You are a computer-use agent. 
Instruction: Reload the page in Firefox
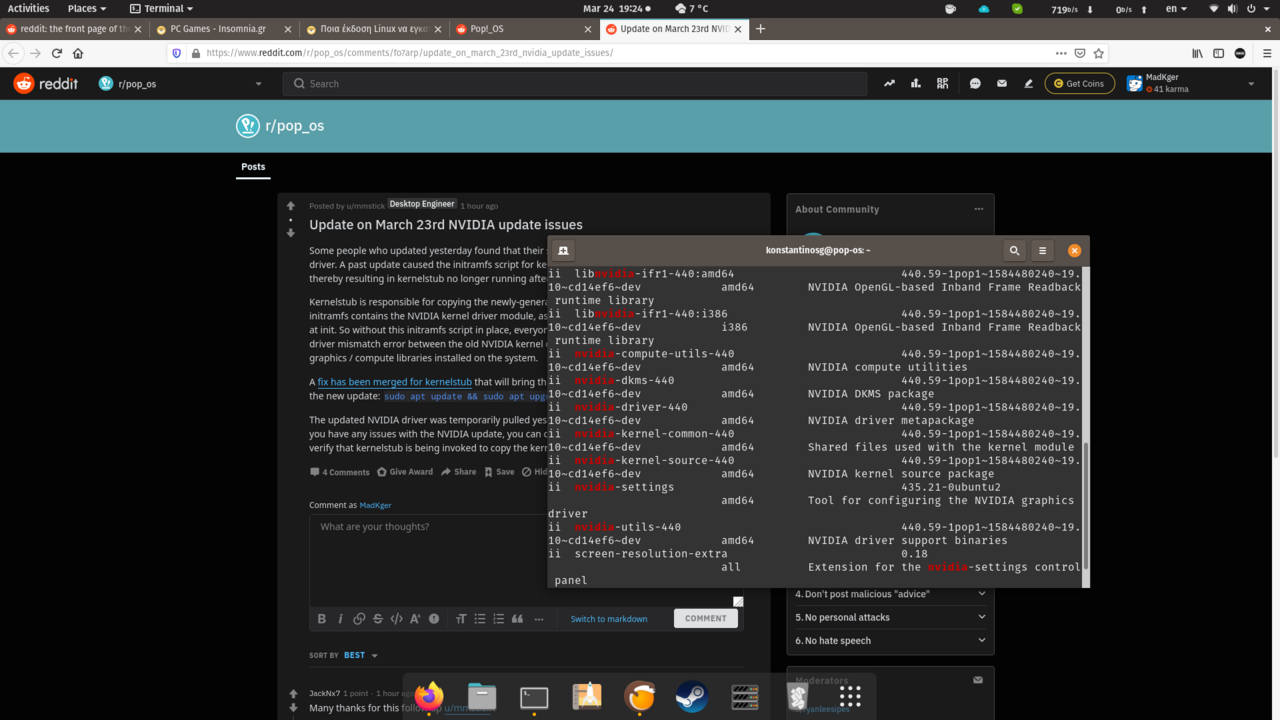pyautogui.click(x=57, y=53)
